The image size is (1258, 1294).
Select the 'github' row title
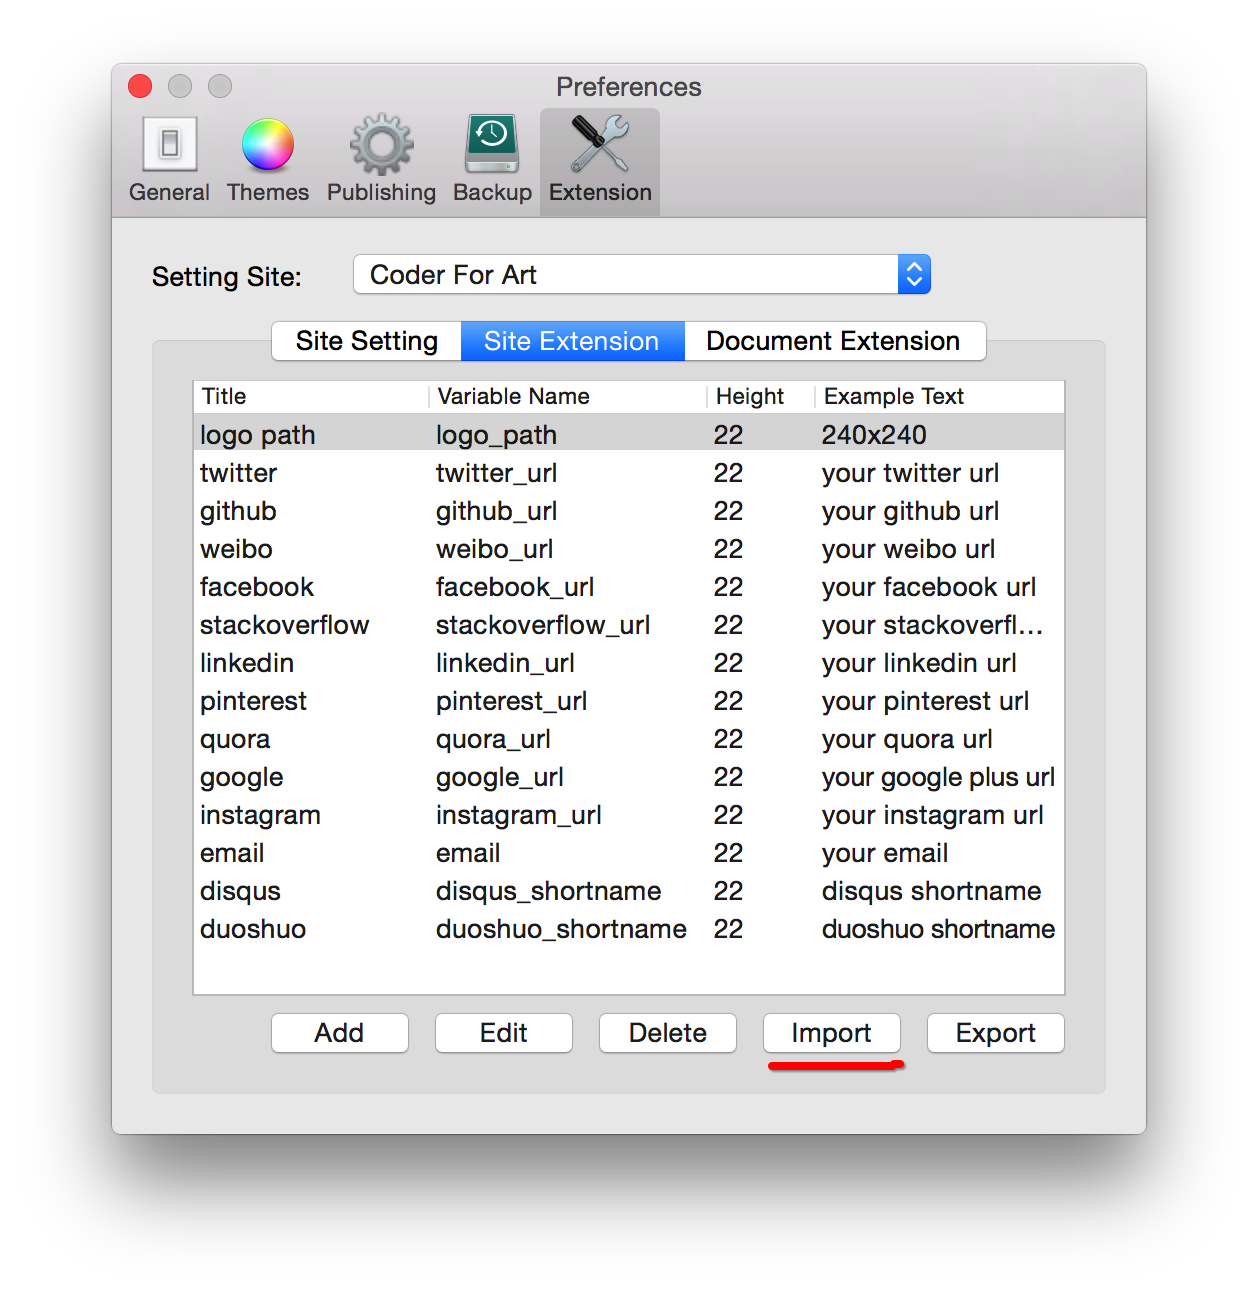tap(238, 511)
